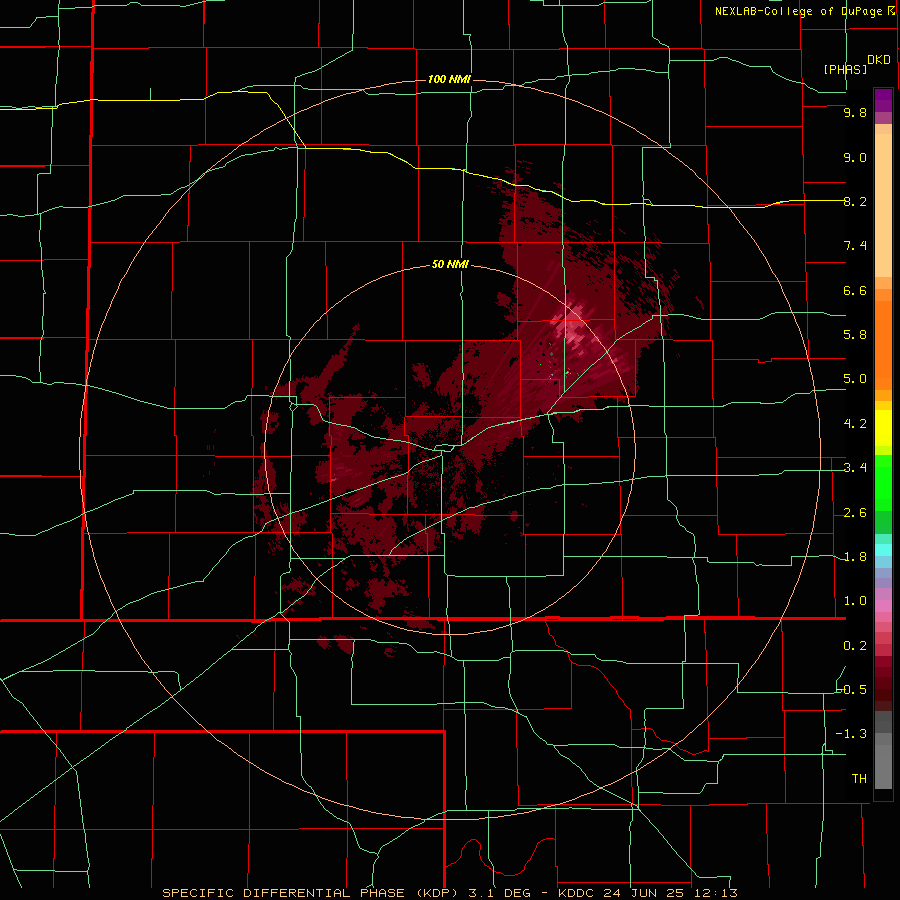This screenshot has width=900, height=900.
Task: Click the 50 NMI range ring label
Action: [x=450, y=265]
